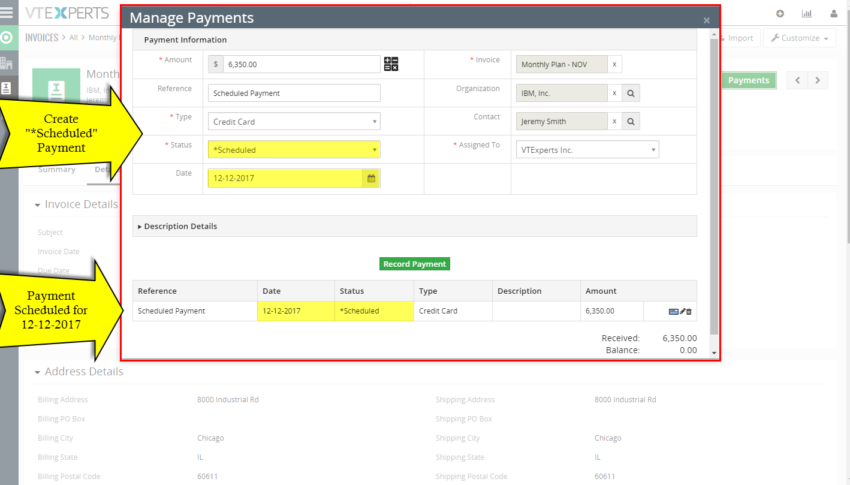
Task: Click the dialog's vertical scrollbar thumb
Action: [714, 184]
